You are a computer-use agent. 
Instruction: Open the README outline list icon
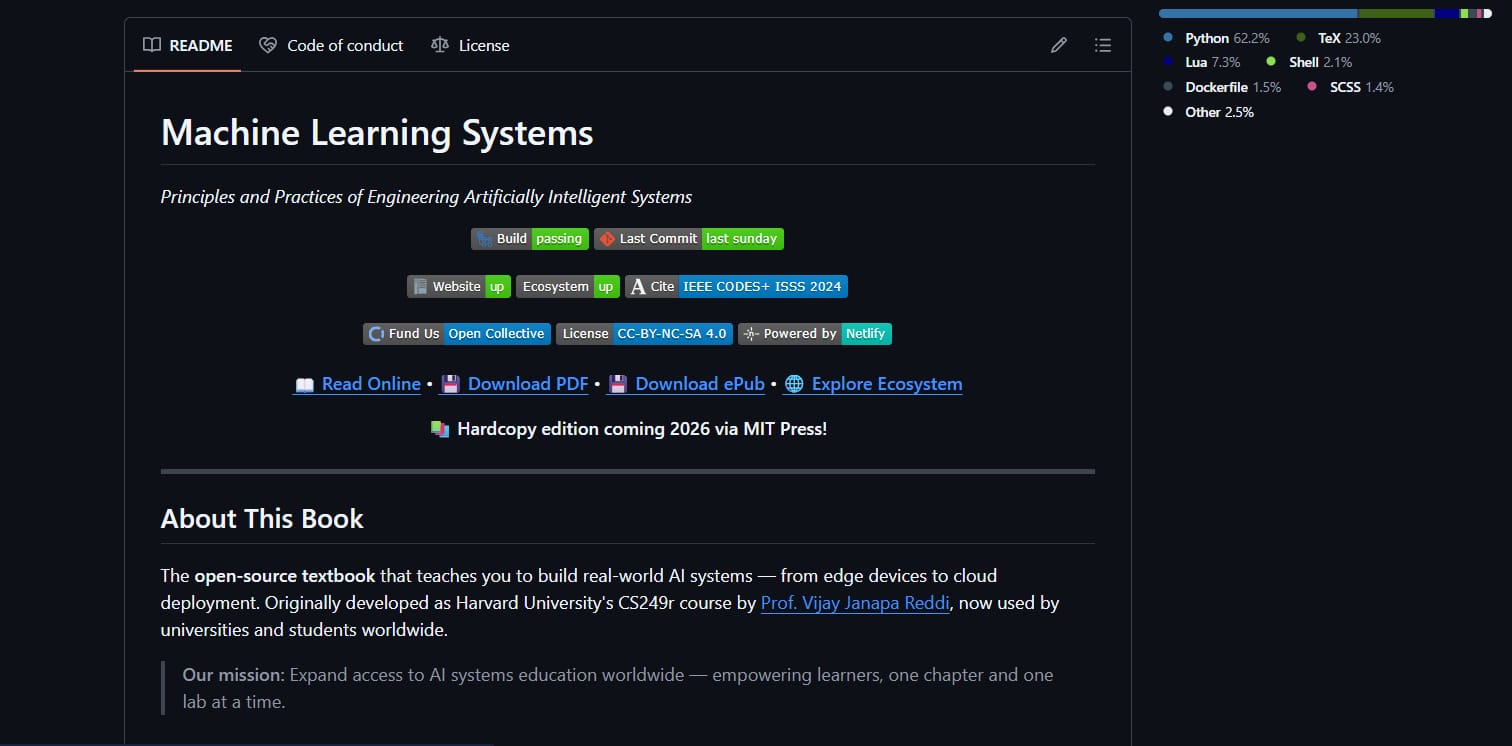pos(1102,45)
